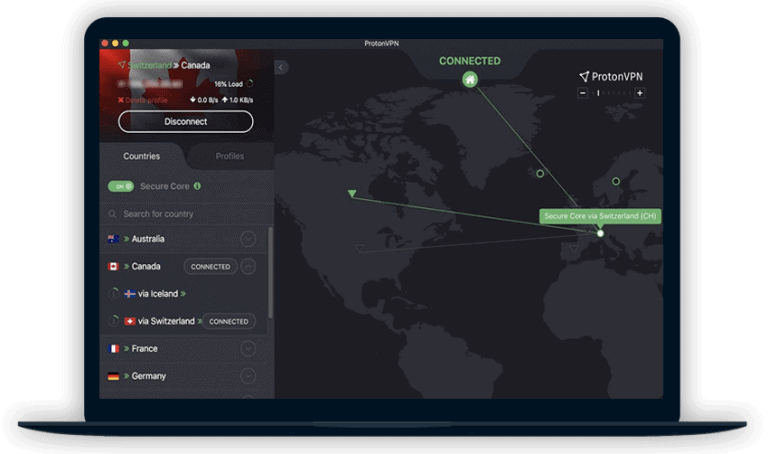This screenshot has width=768, height=454.
Task: Click the Switzerland flag icon
Action: 130,321
